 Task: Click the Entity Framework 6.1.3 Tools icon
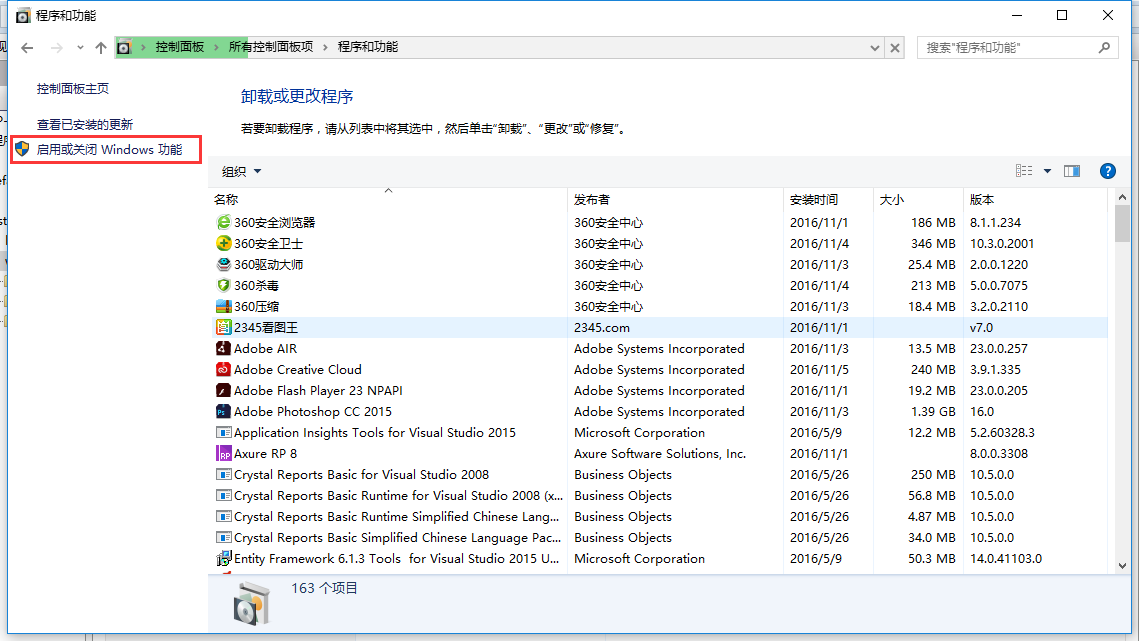(x=223, y=559)
